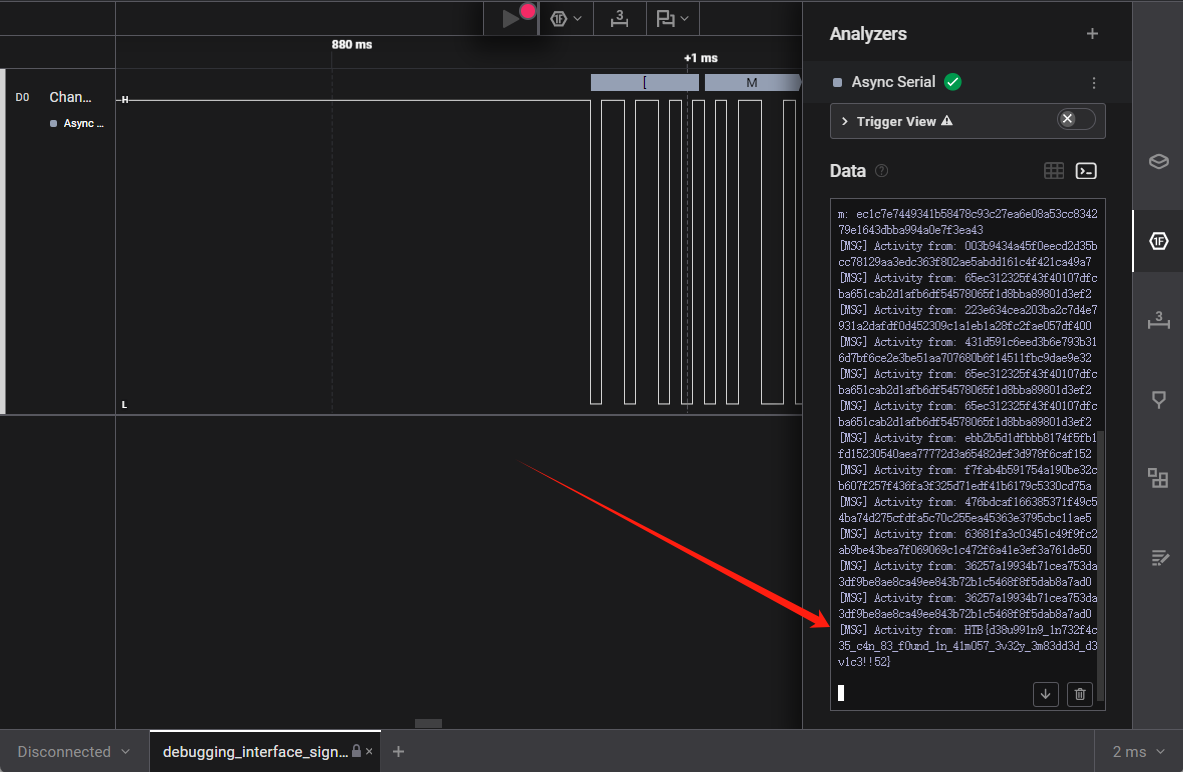
Task: Open the Extensions sidebar panel
Action: pos(1158,478)
